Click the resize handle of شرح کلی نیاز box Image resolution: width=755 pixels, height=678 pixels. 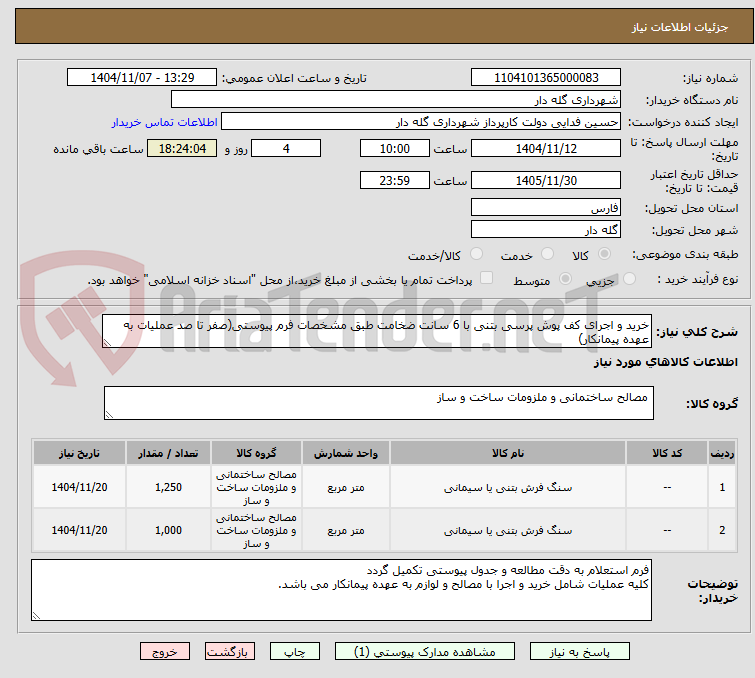(x=107, y=342)
